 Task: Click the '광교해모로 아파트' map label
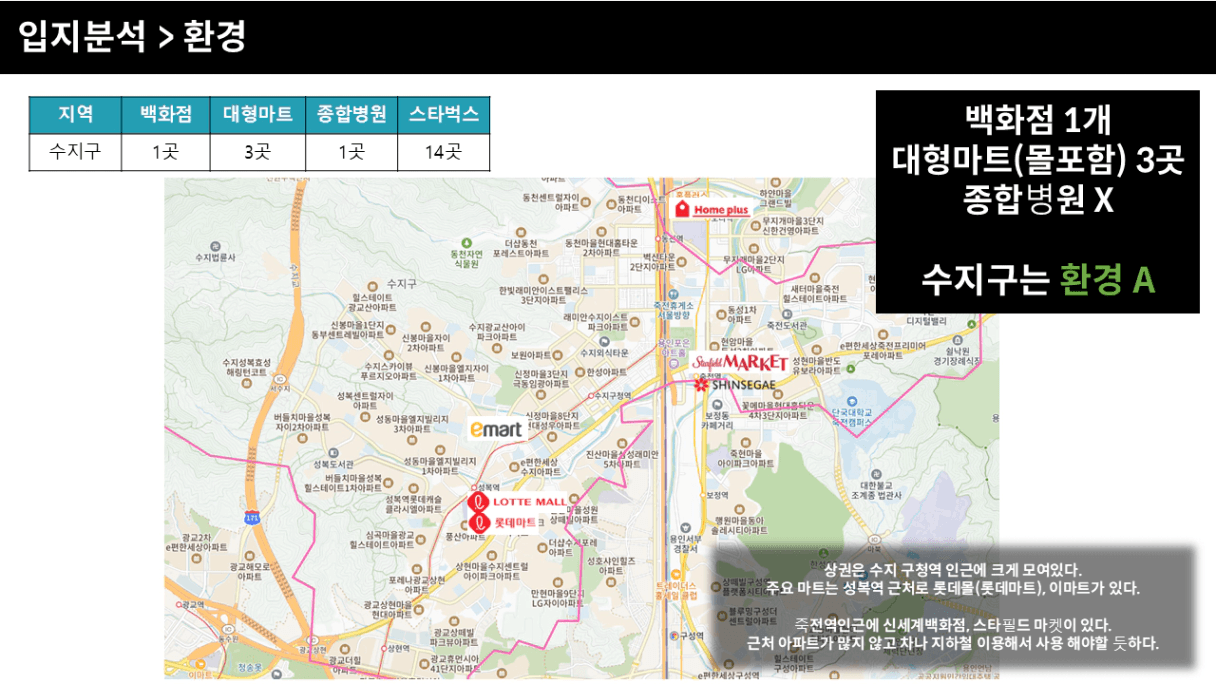click(x=251, y=572)
